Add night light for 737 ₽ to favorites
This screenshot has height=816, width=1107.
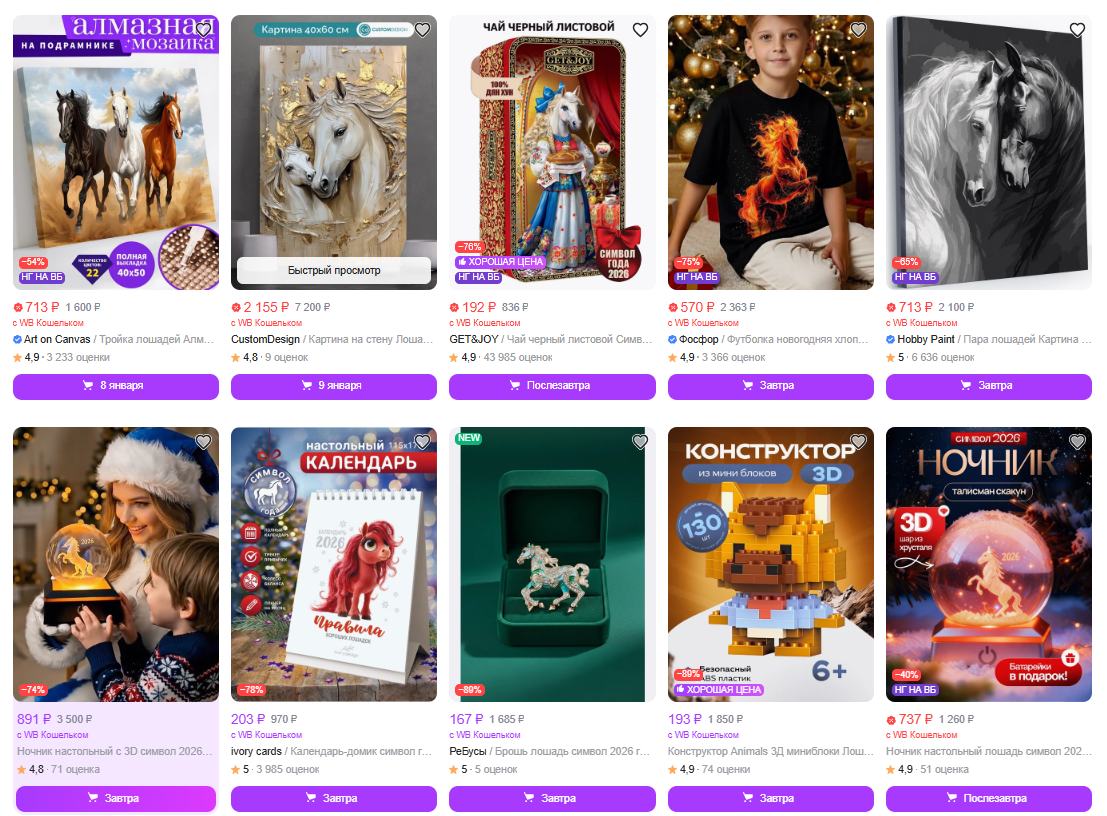(x=1077, y=442)
